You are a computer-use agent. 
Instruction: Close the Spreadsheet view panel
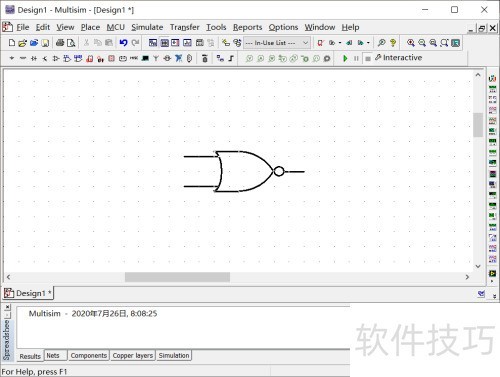7,306
